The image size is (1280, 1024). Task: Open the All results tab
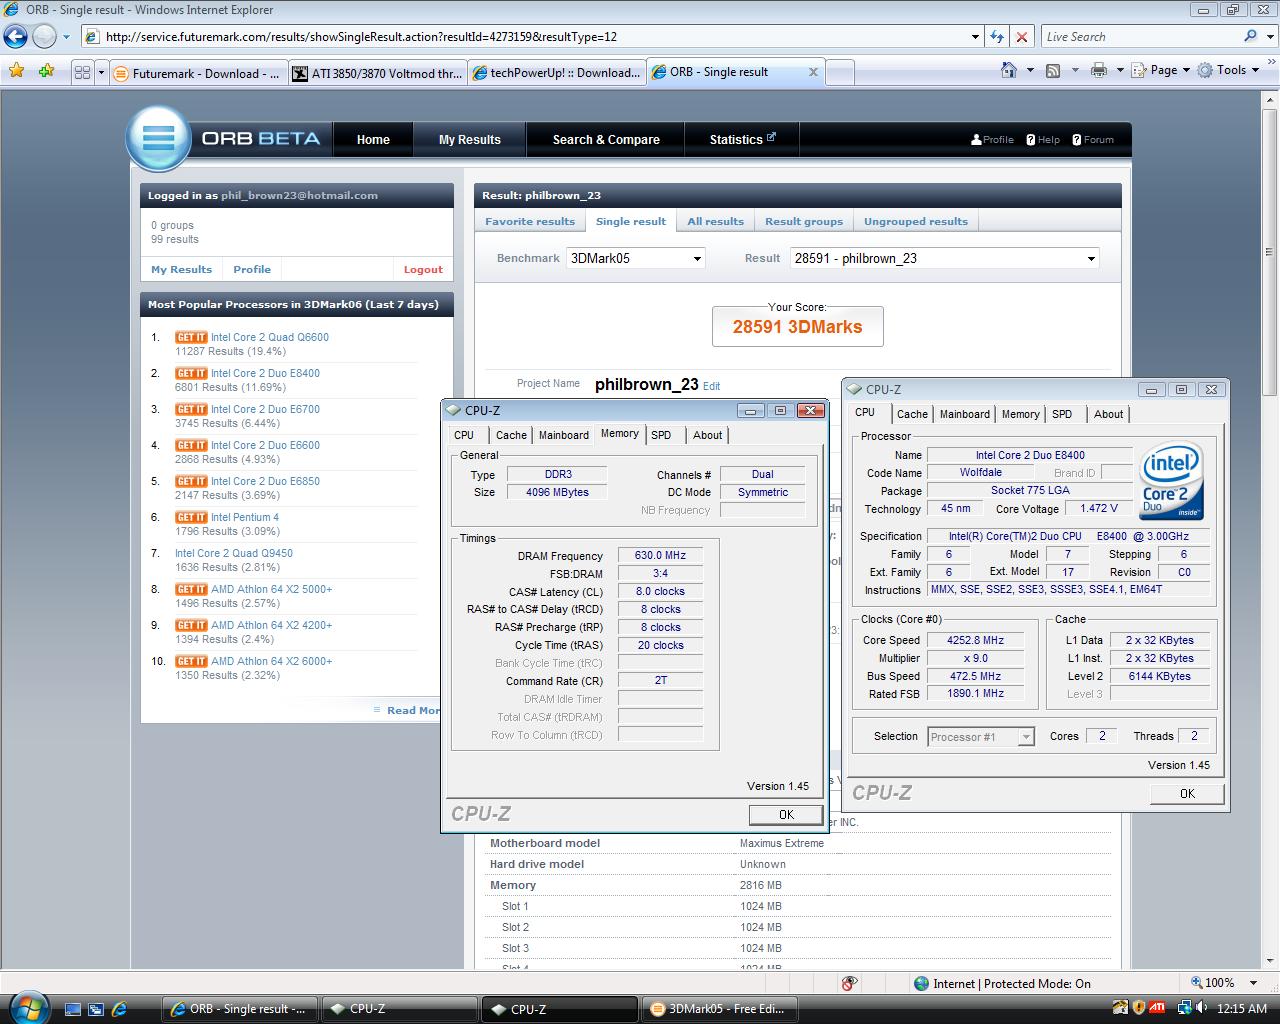pos(715,222)
